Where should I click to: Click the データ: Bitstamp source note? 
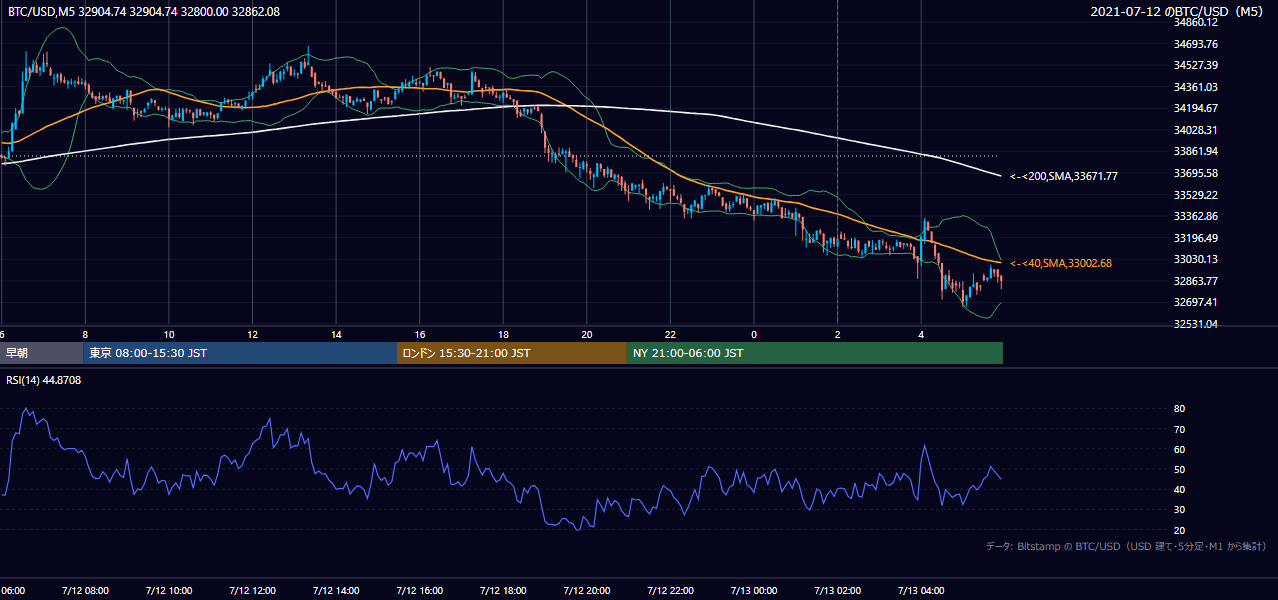(x=1127, y=546)
